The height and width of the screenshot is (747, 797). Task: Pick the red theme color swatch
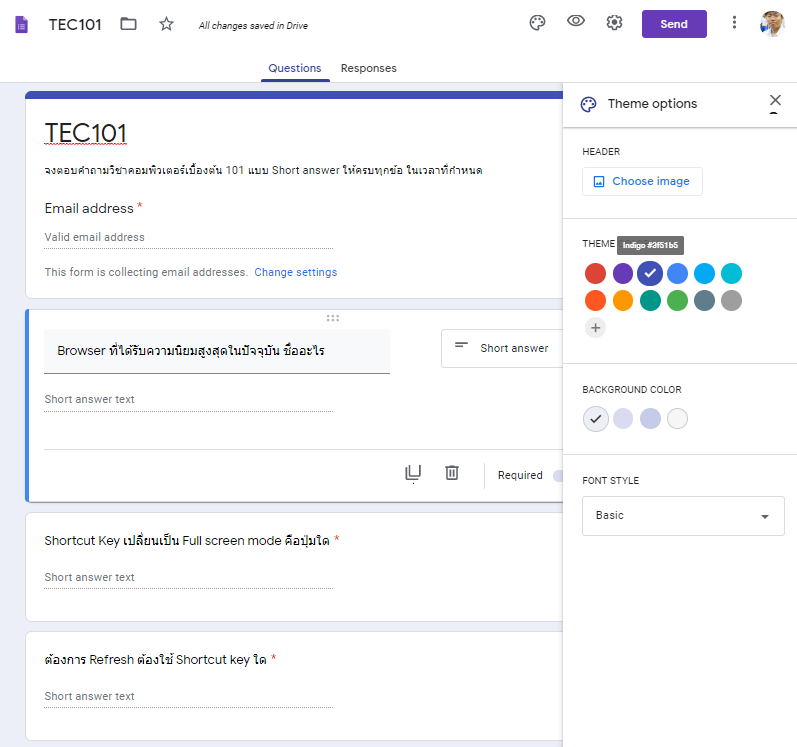coord(595,273)
